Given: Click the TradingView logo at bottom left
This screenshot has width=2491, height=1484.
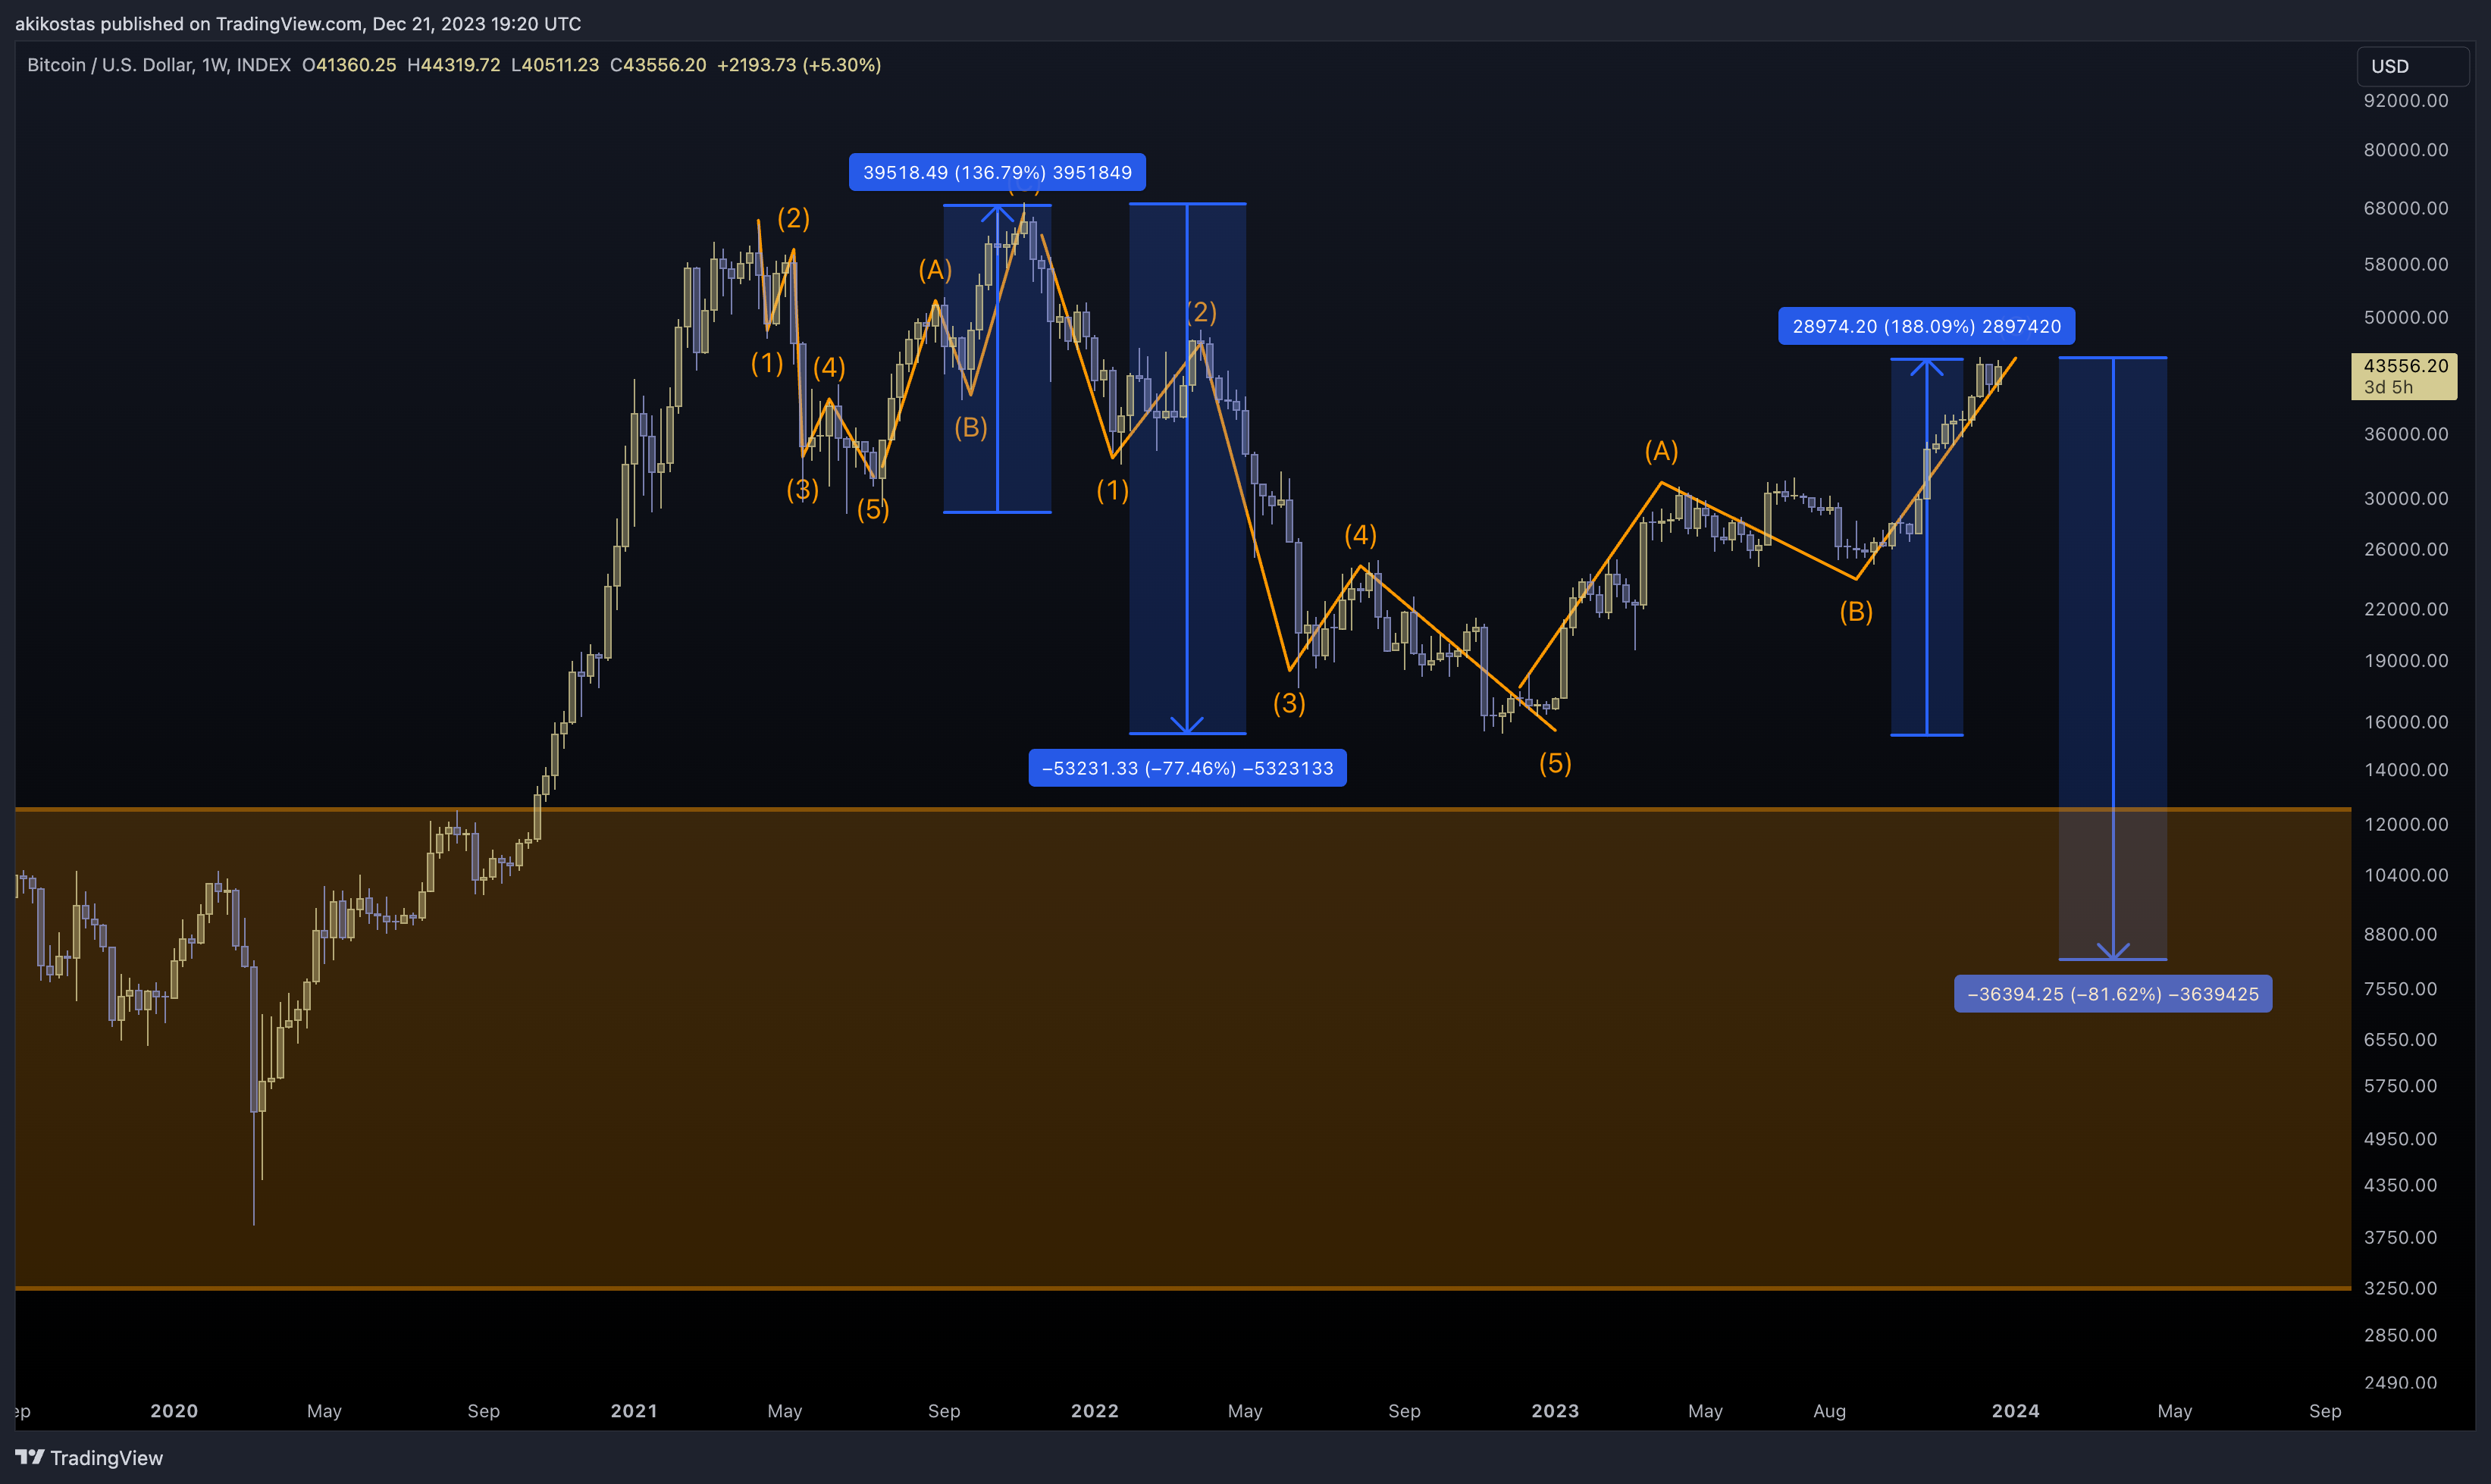Looking at the screenshot, I should pyautogui.click(x=89, y=1457).
